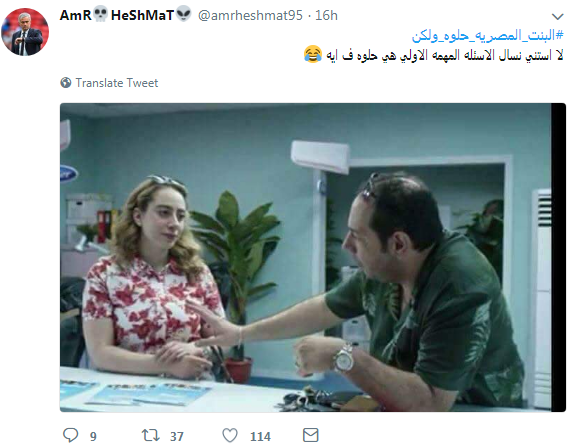Click the like count 114
Viewport: 576px width, 444px height.
tap(260, 436)
